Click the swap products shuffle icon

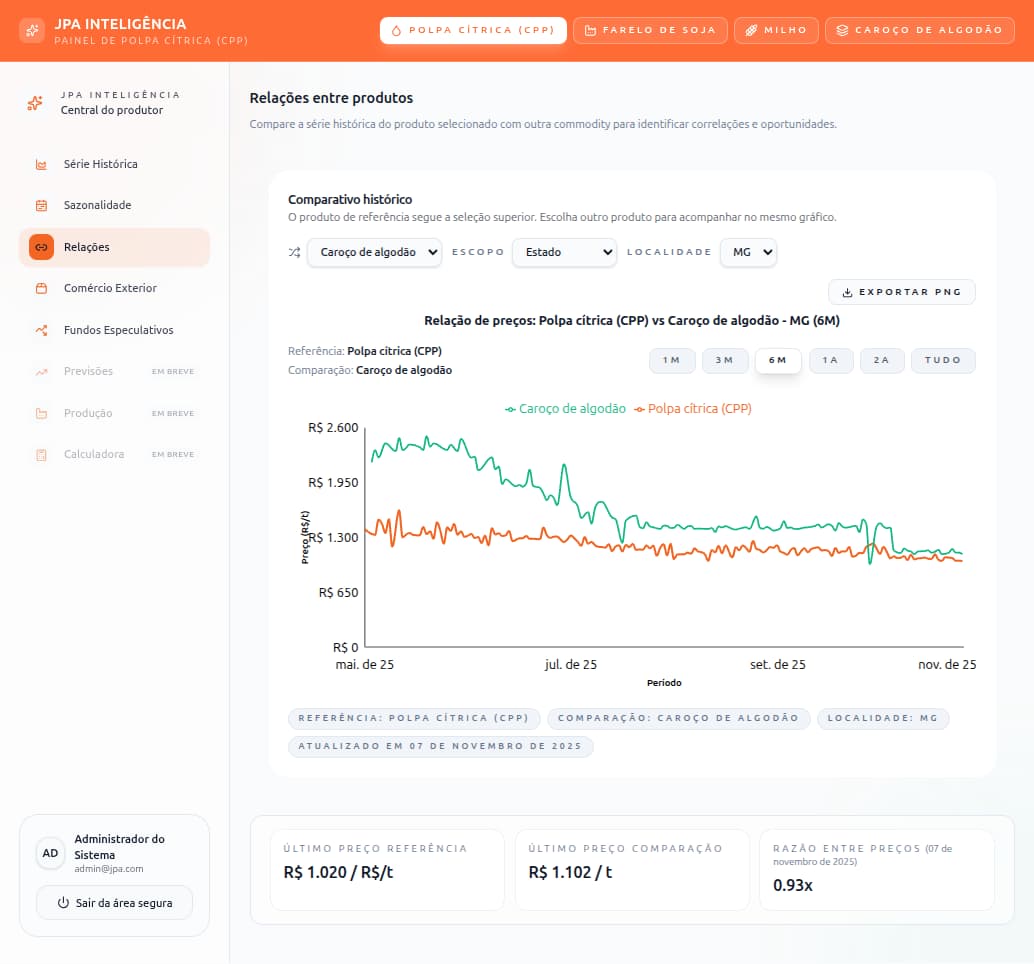tap(293, 253)
